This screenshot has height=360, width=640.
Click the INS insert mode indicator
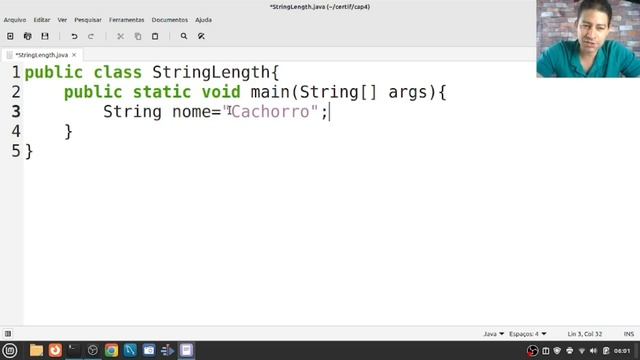(629, 334)
